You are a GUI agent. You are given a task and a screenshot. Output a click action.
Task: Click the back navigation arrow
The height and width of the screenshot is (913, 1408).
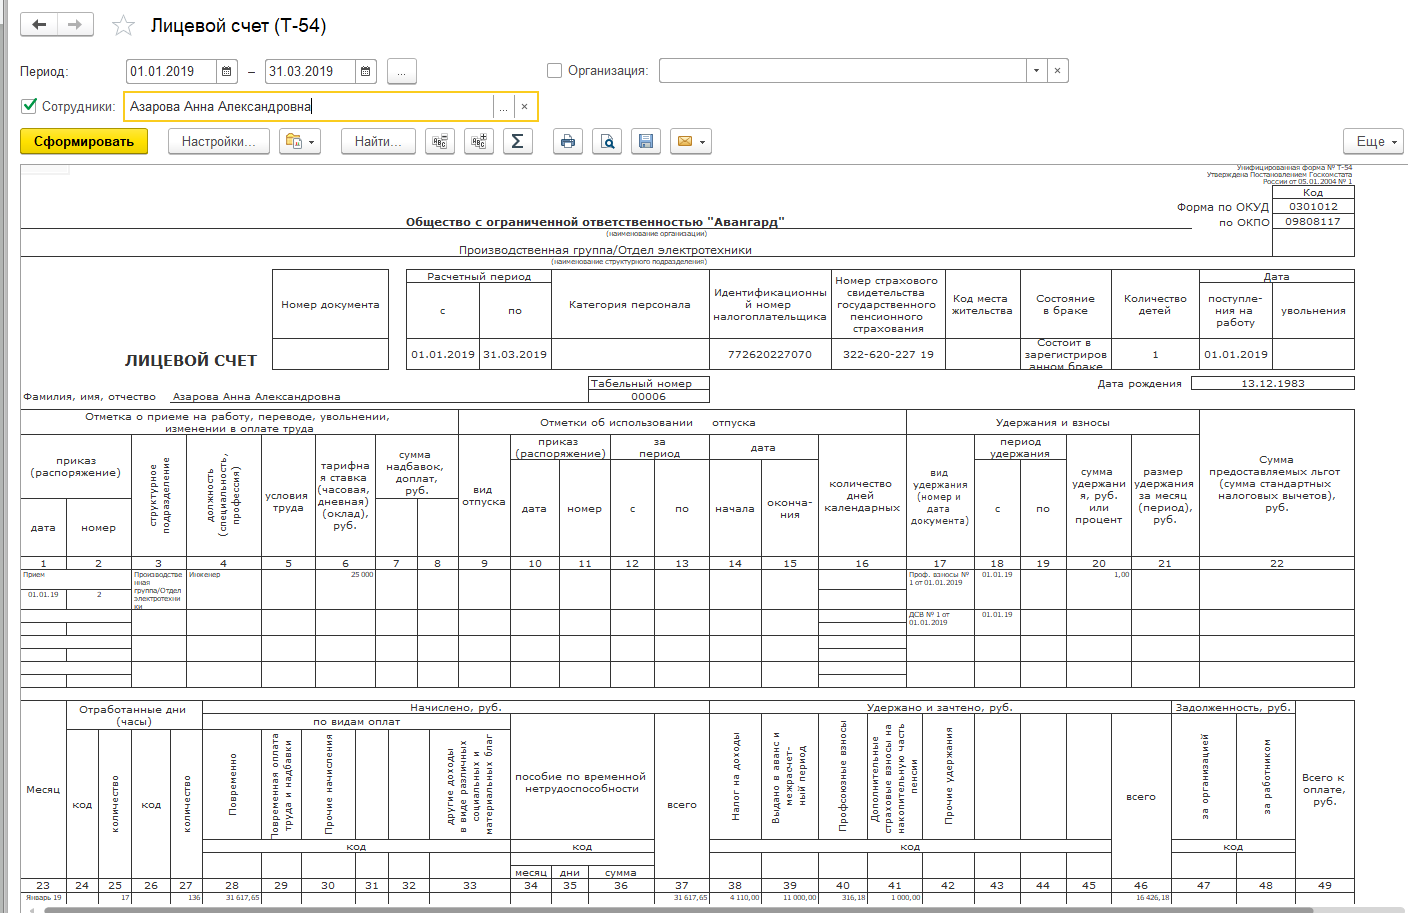click(39, 25)
